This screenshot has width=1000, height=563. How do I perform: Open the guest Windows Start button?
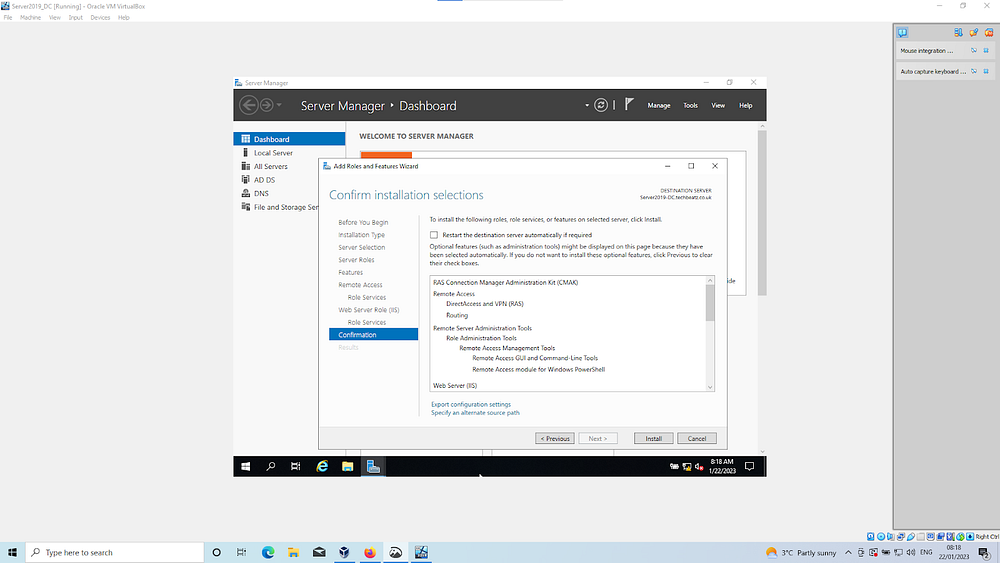point(246,467)
